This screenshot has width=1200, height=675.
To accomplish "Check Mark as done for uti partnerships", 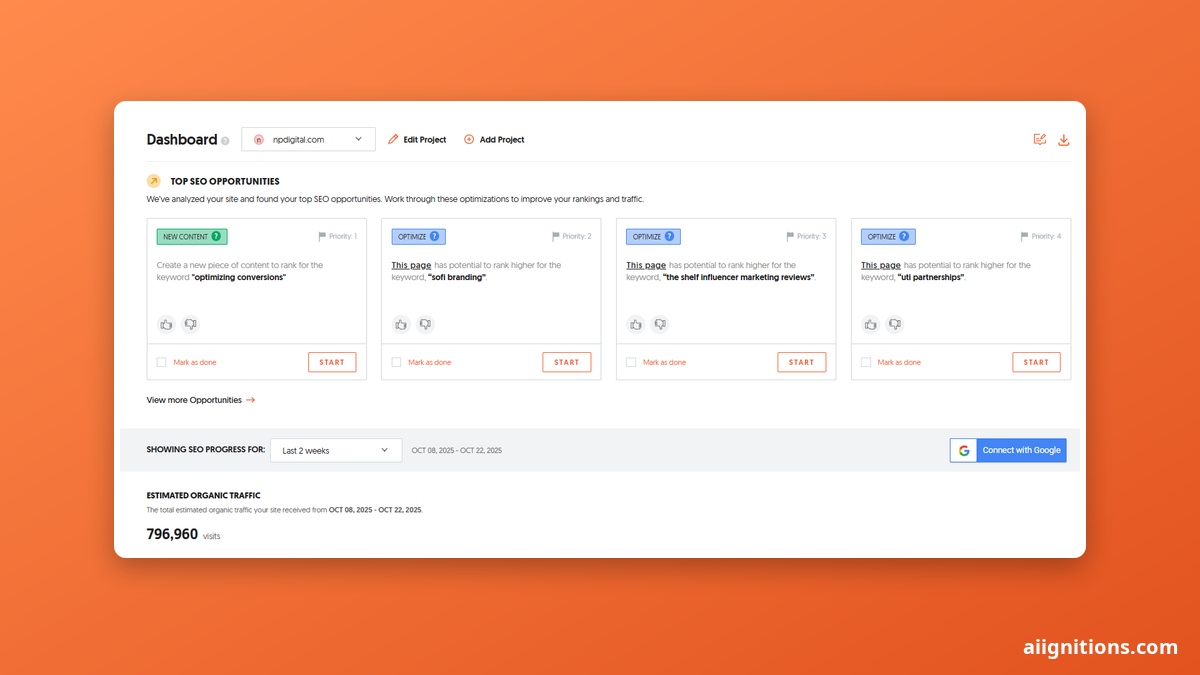I will pos(866,362).
